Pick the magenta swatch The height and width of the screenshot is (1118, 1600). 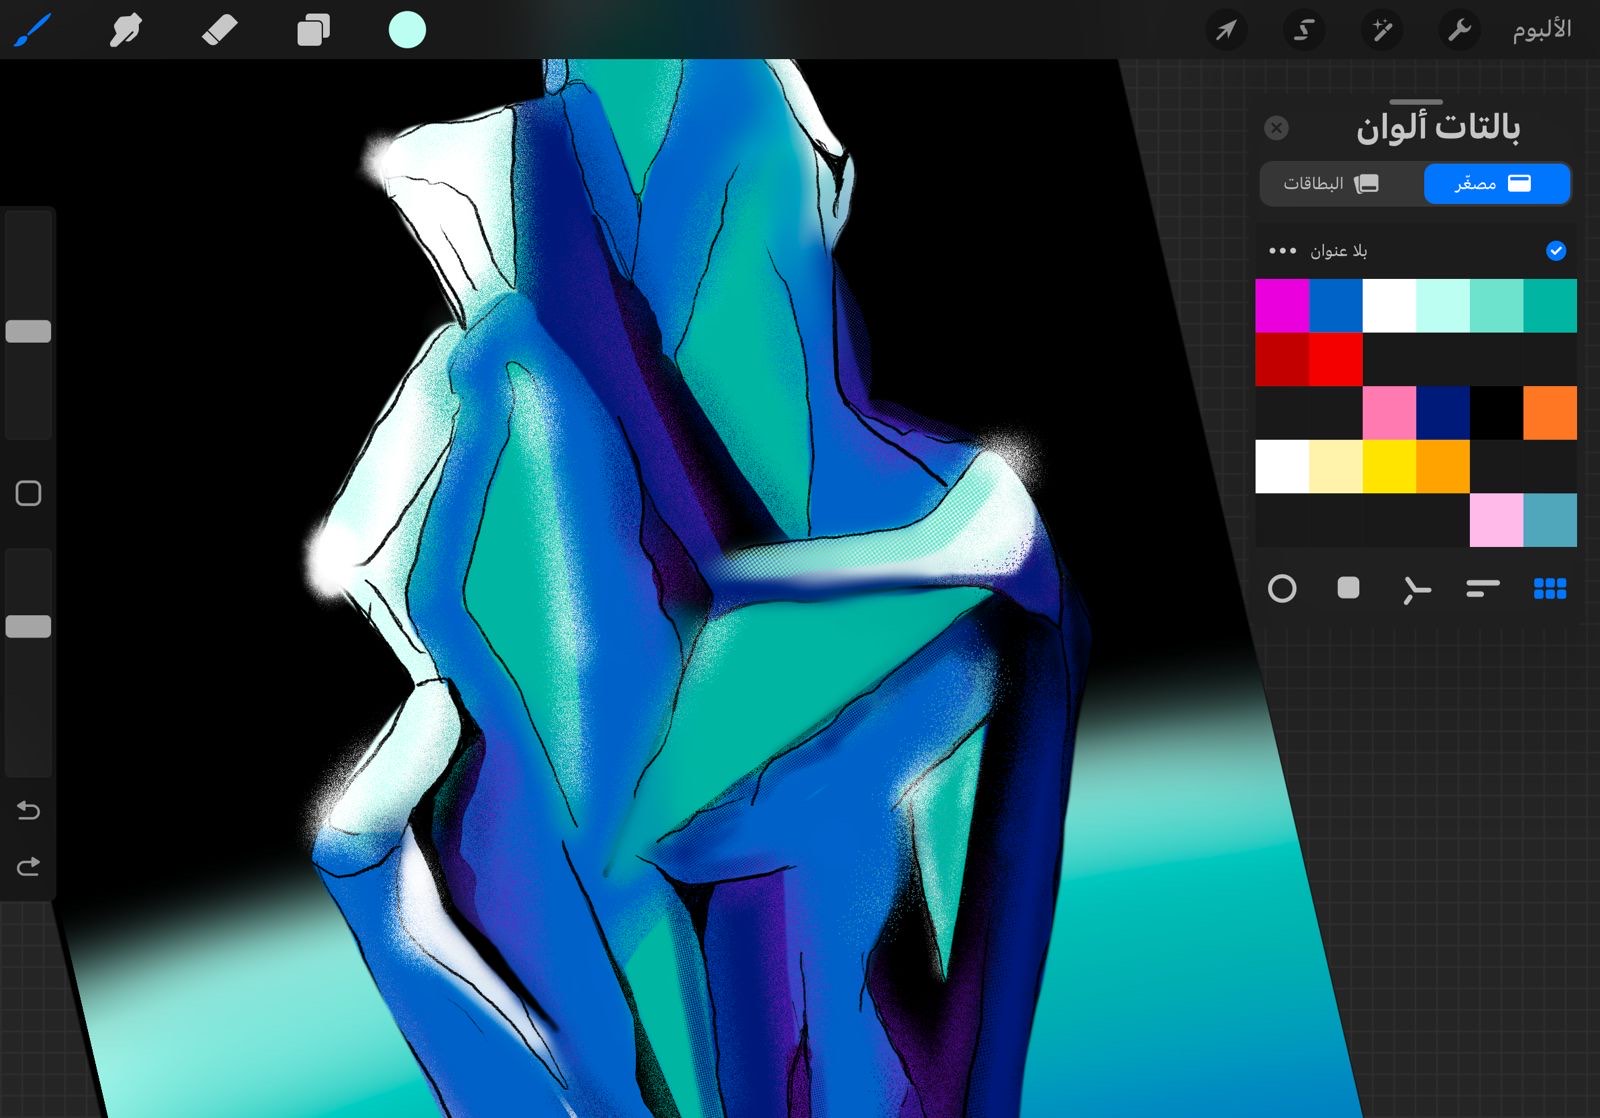pyautogui.click(x=1282, y=305)
